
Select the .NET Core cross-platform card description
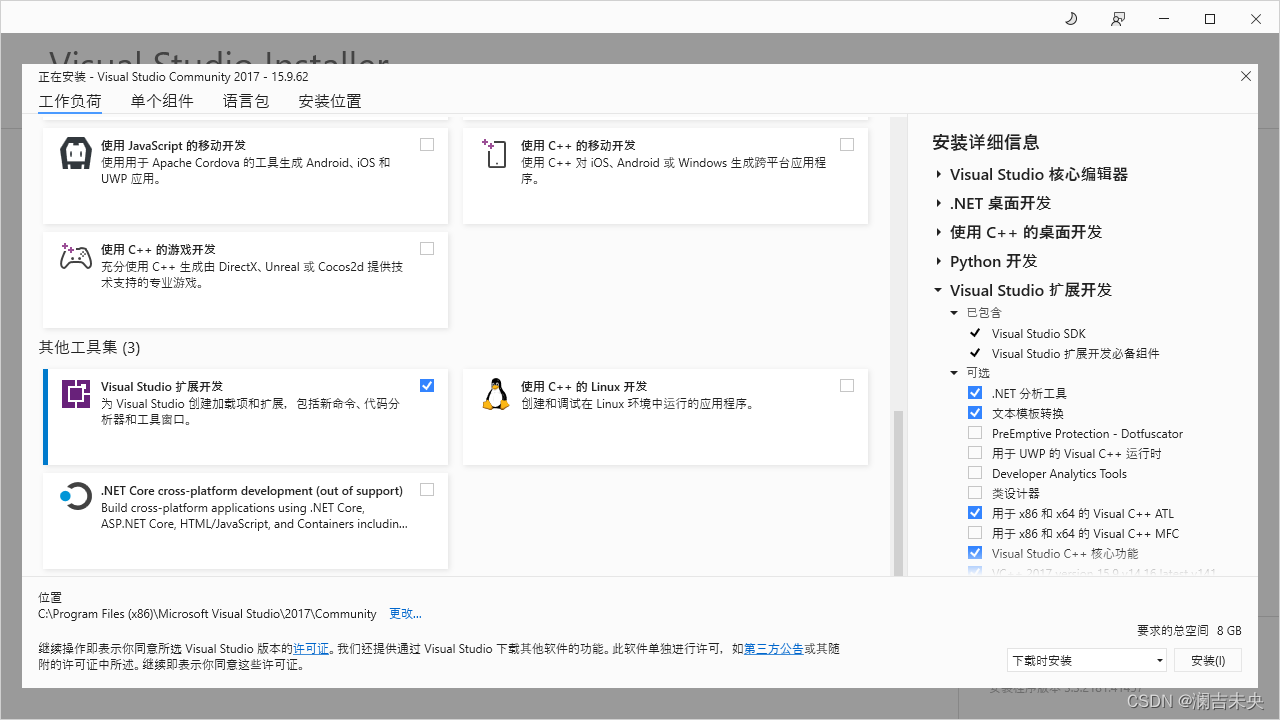[x=254, y=515]
